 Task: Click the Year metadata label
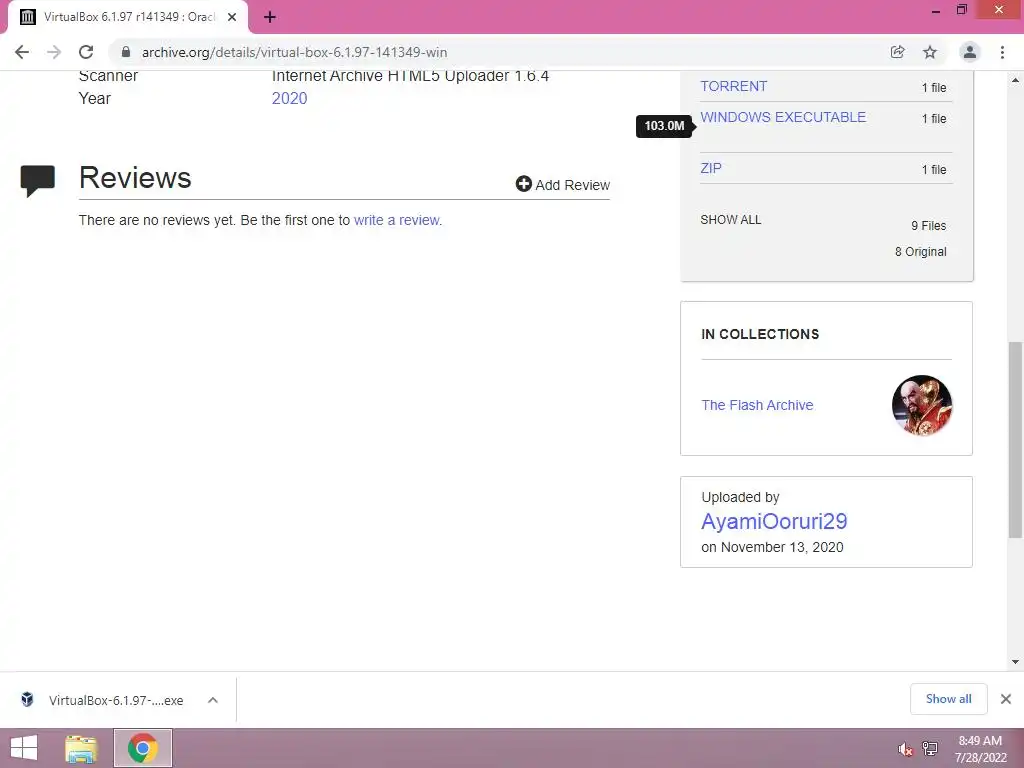(x=95, y=99)
